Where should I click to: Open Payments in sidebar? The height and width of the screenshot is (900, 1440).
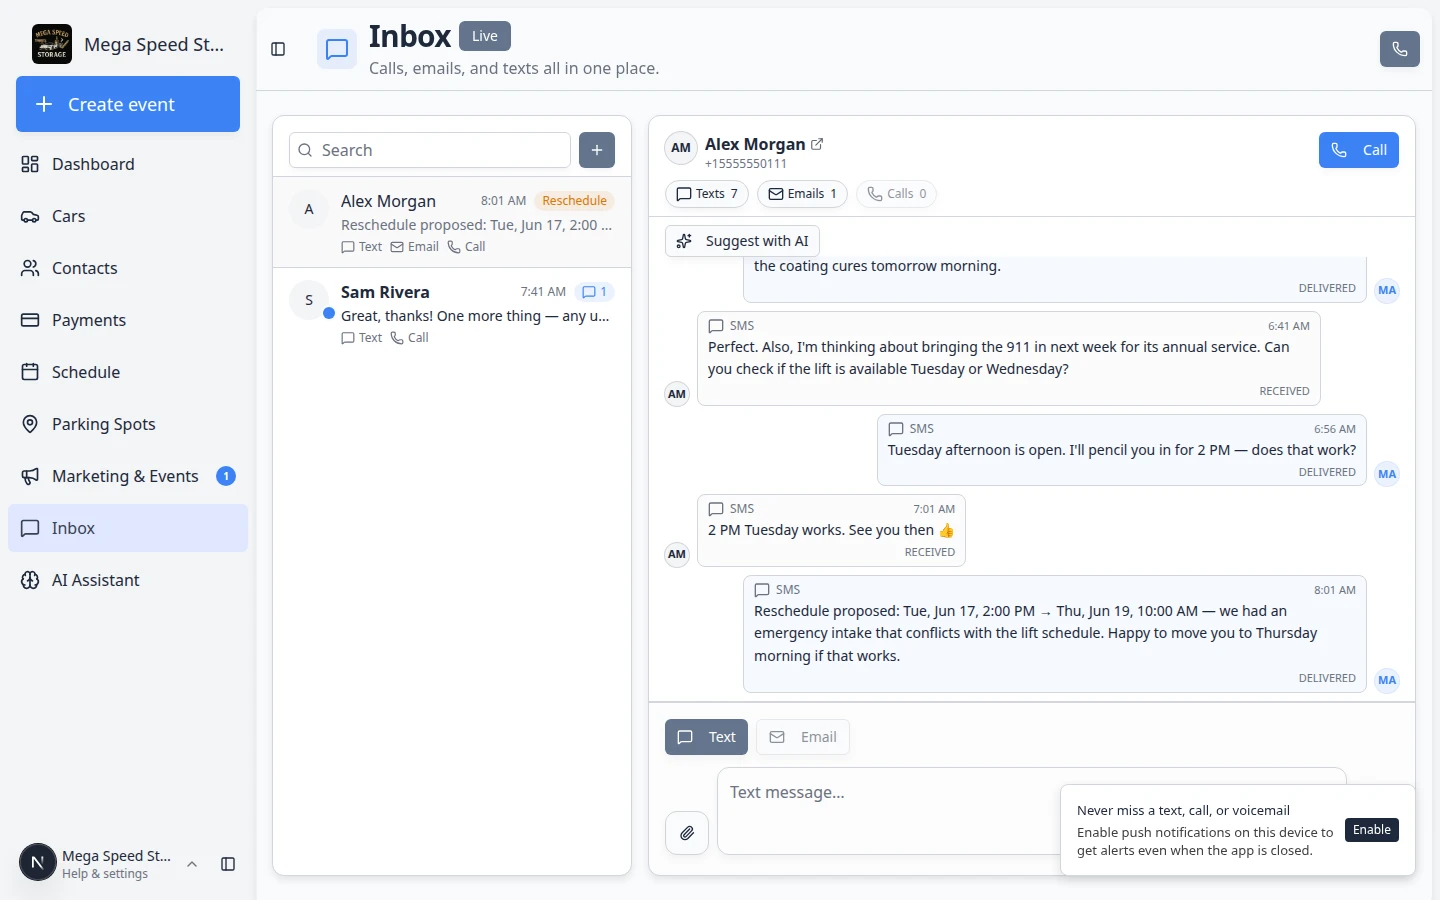(x=128, y=320)
